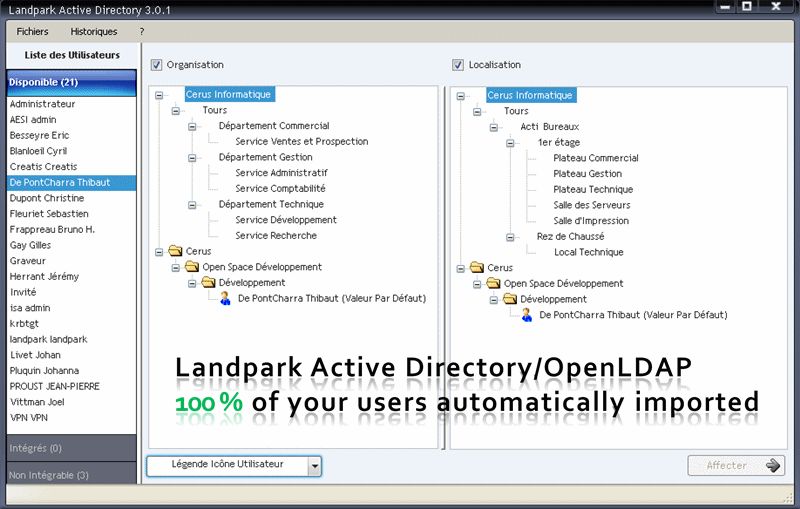The width and height of the screenshot is (800, 509).
Task: Select user krbtgt
Action: [x=24, y=324]
